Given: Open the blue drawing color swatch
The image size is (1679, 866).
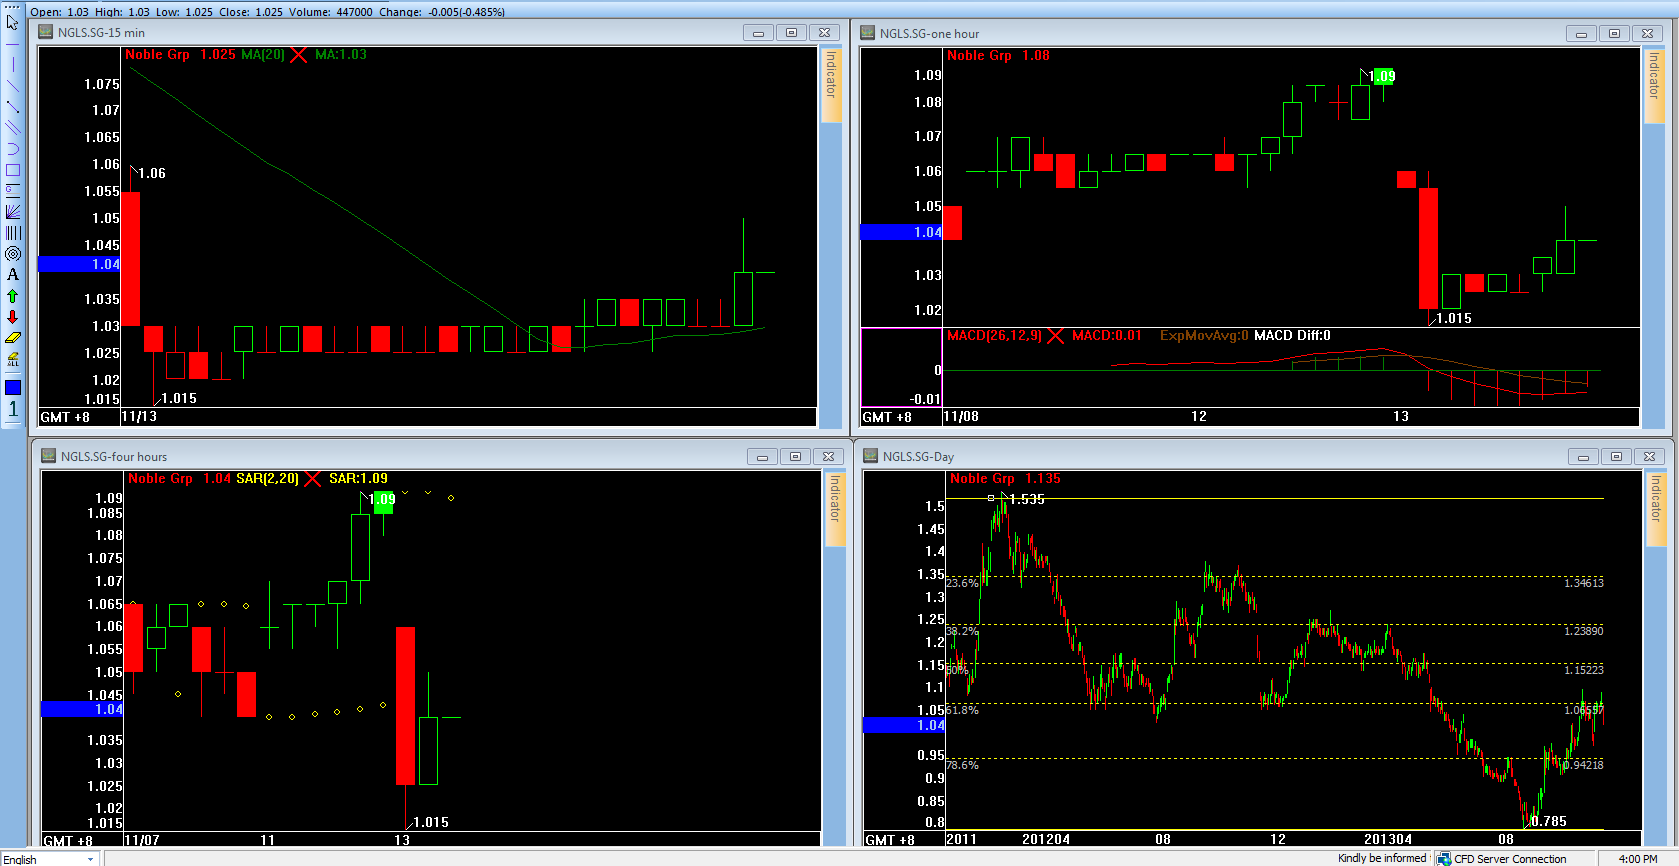Looking at the screenshot, I should pos(12,387).
